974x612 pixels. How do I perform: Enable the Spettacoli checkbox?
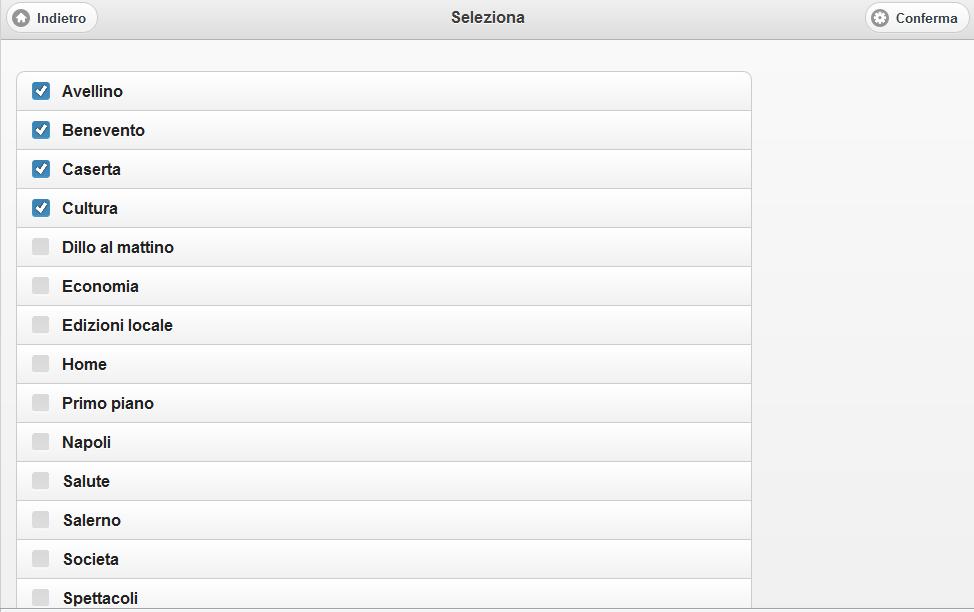pyautogui.click(x=41, y=597)
